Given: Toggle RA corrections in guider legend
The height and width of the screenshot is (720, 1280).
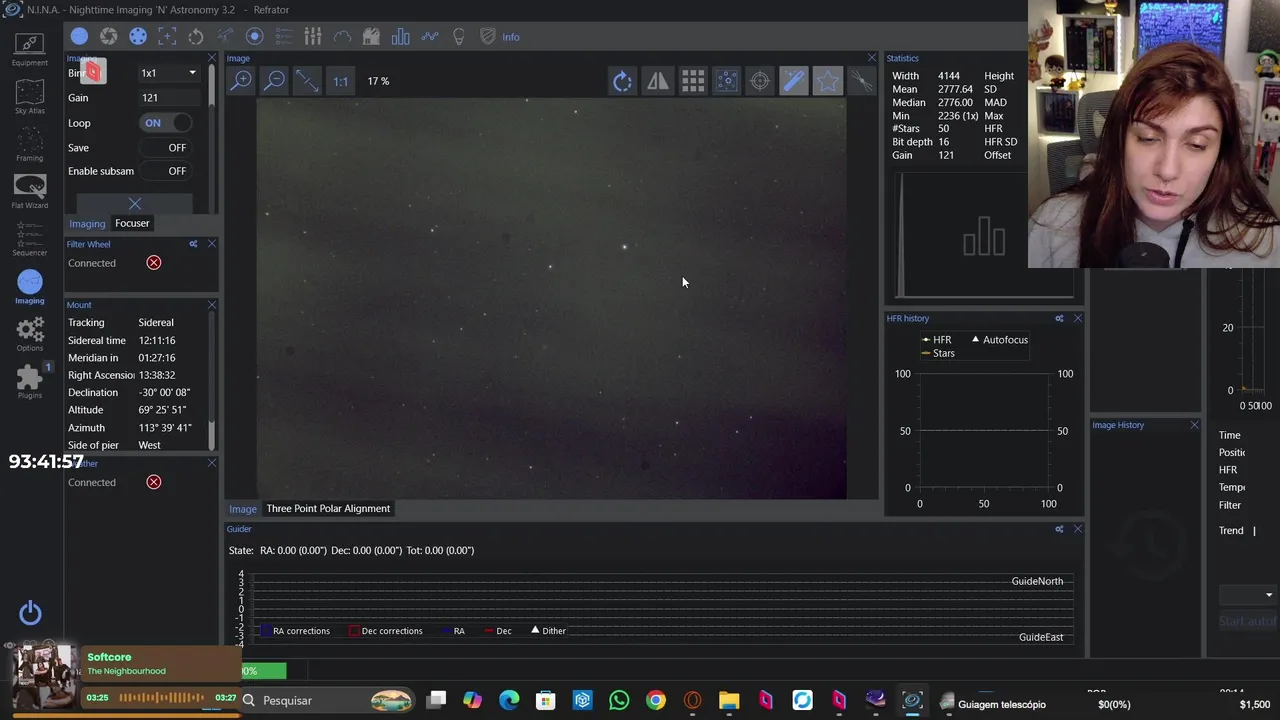Looking at the screenshot, I should coord(295,631).
